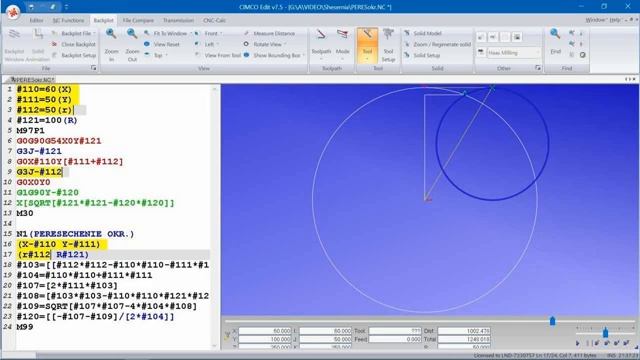This screenshot has width=640, height=360.
Task: Click Zoom / Regenerate solid
Action: 437,44
